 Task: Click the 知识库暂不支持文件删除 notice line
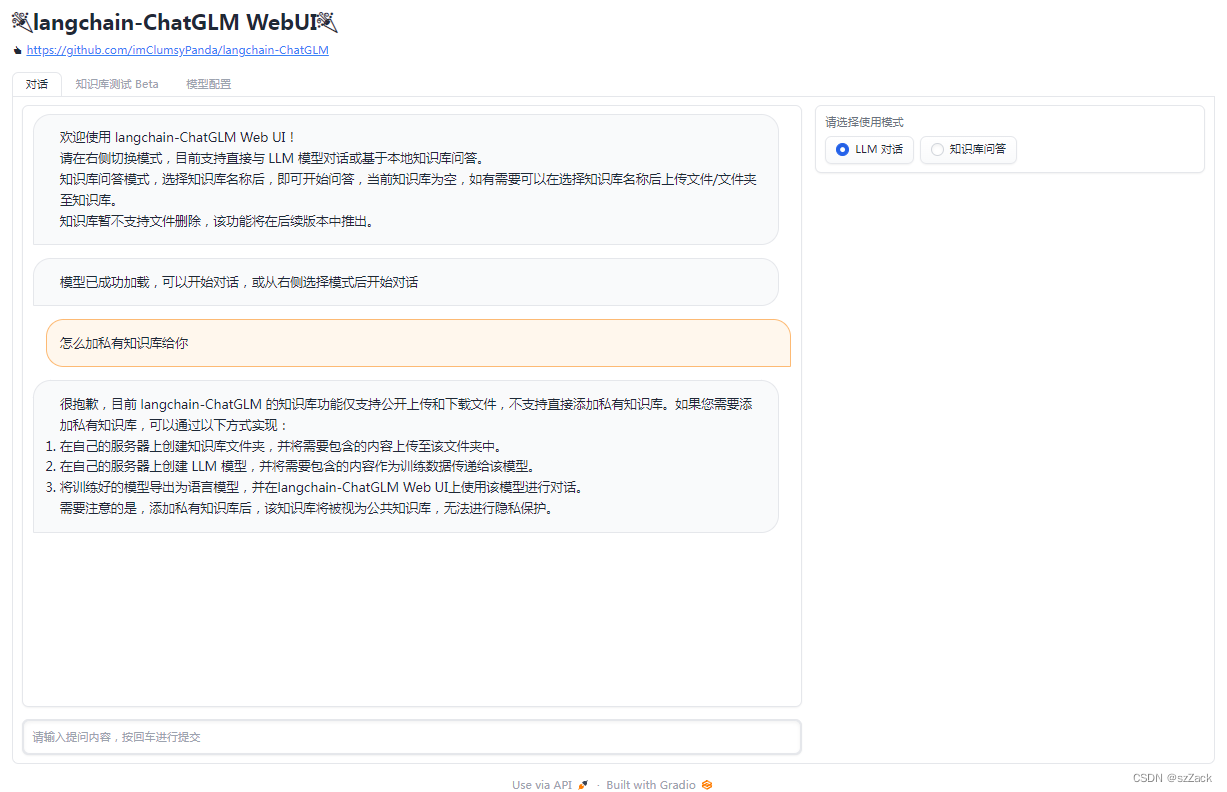tap(217, 221)
